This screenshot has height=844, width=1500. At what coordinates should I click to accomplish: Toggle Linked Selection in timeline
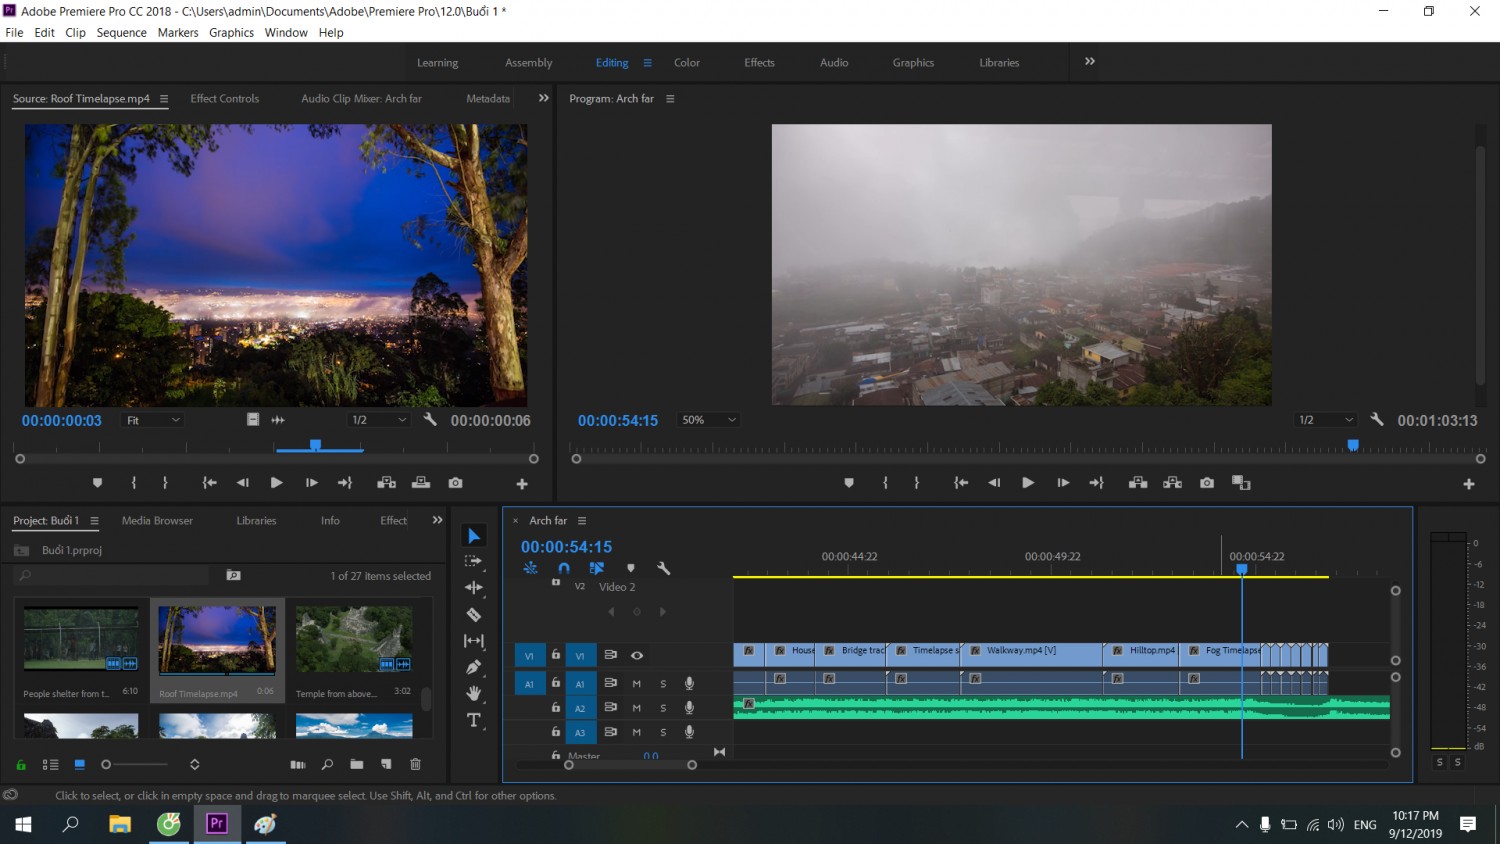(597, 568)
